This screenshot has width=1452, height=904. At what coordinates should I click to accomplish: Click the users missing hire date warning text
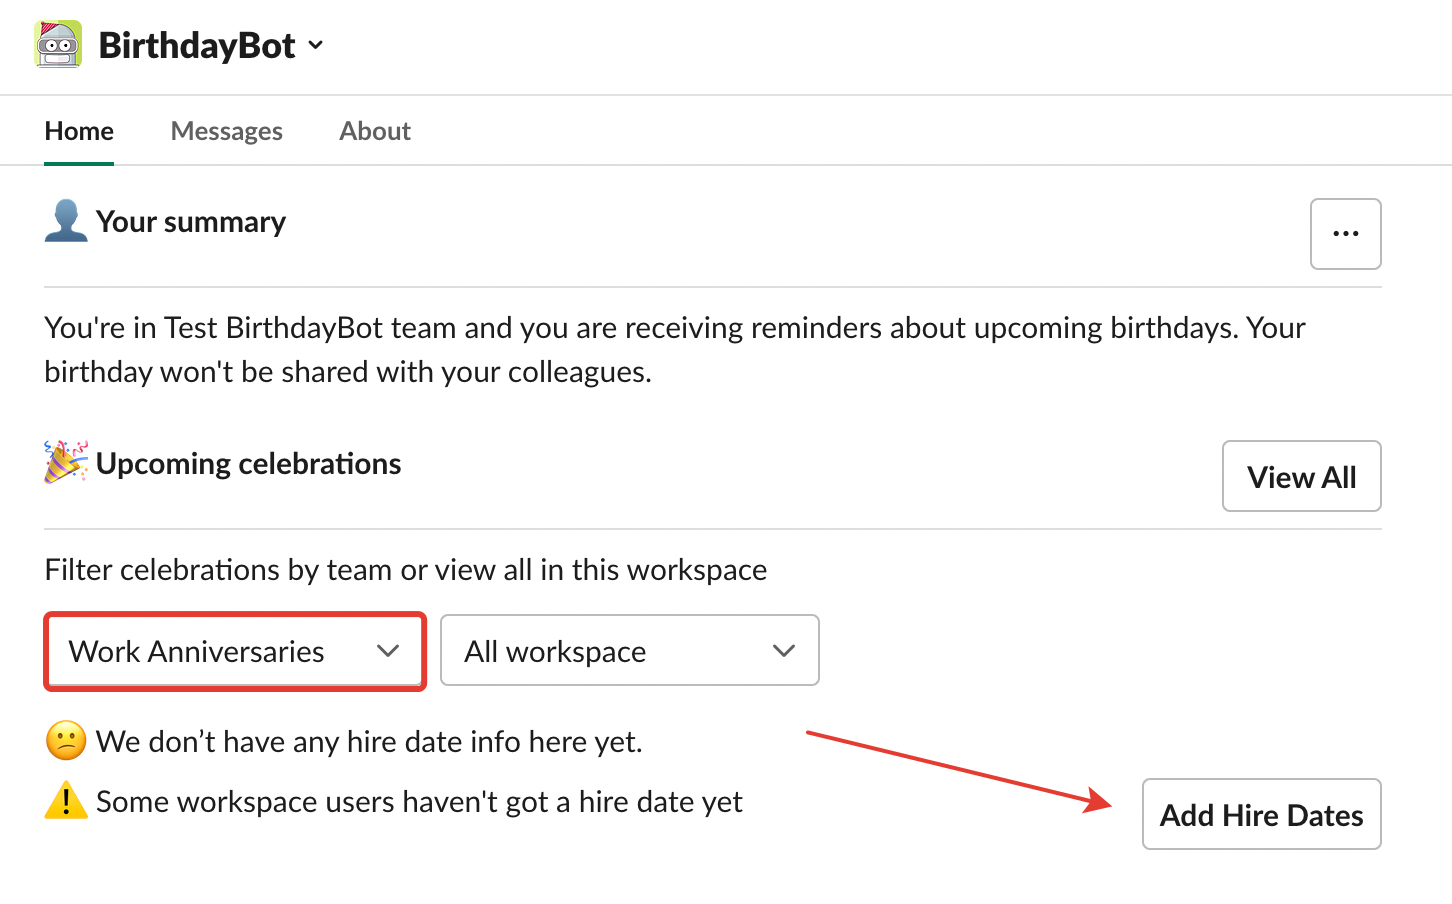coord(419,802)
